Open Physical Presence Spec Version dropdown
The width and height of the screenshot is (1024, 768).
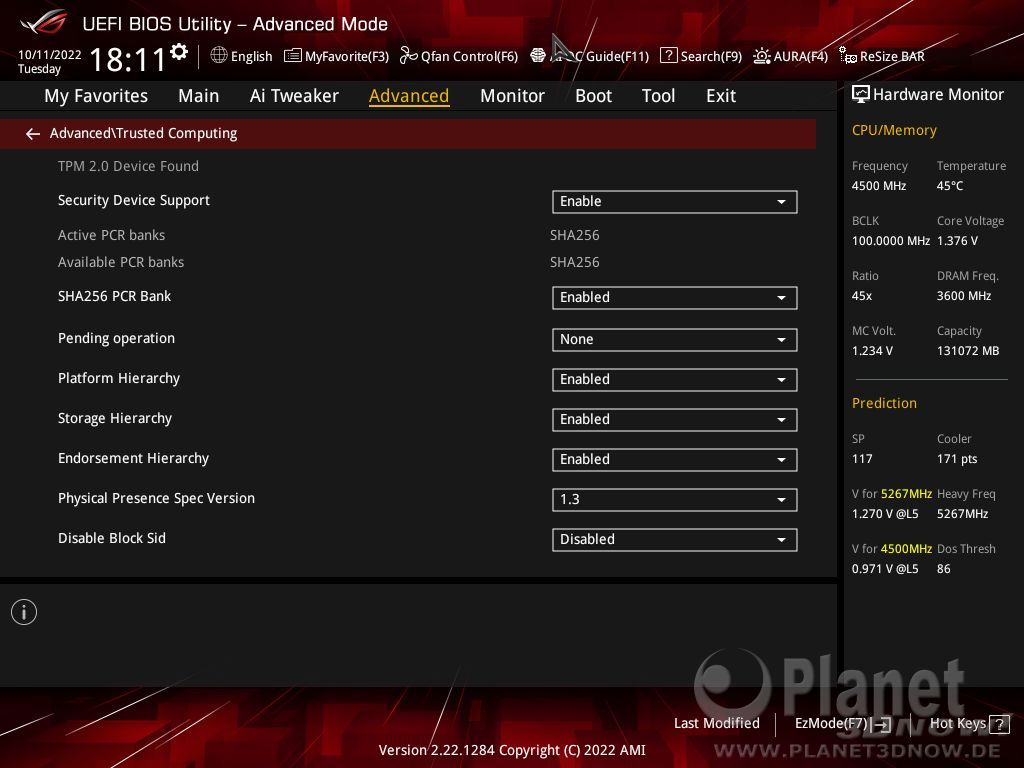(x=675, y=500)
